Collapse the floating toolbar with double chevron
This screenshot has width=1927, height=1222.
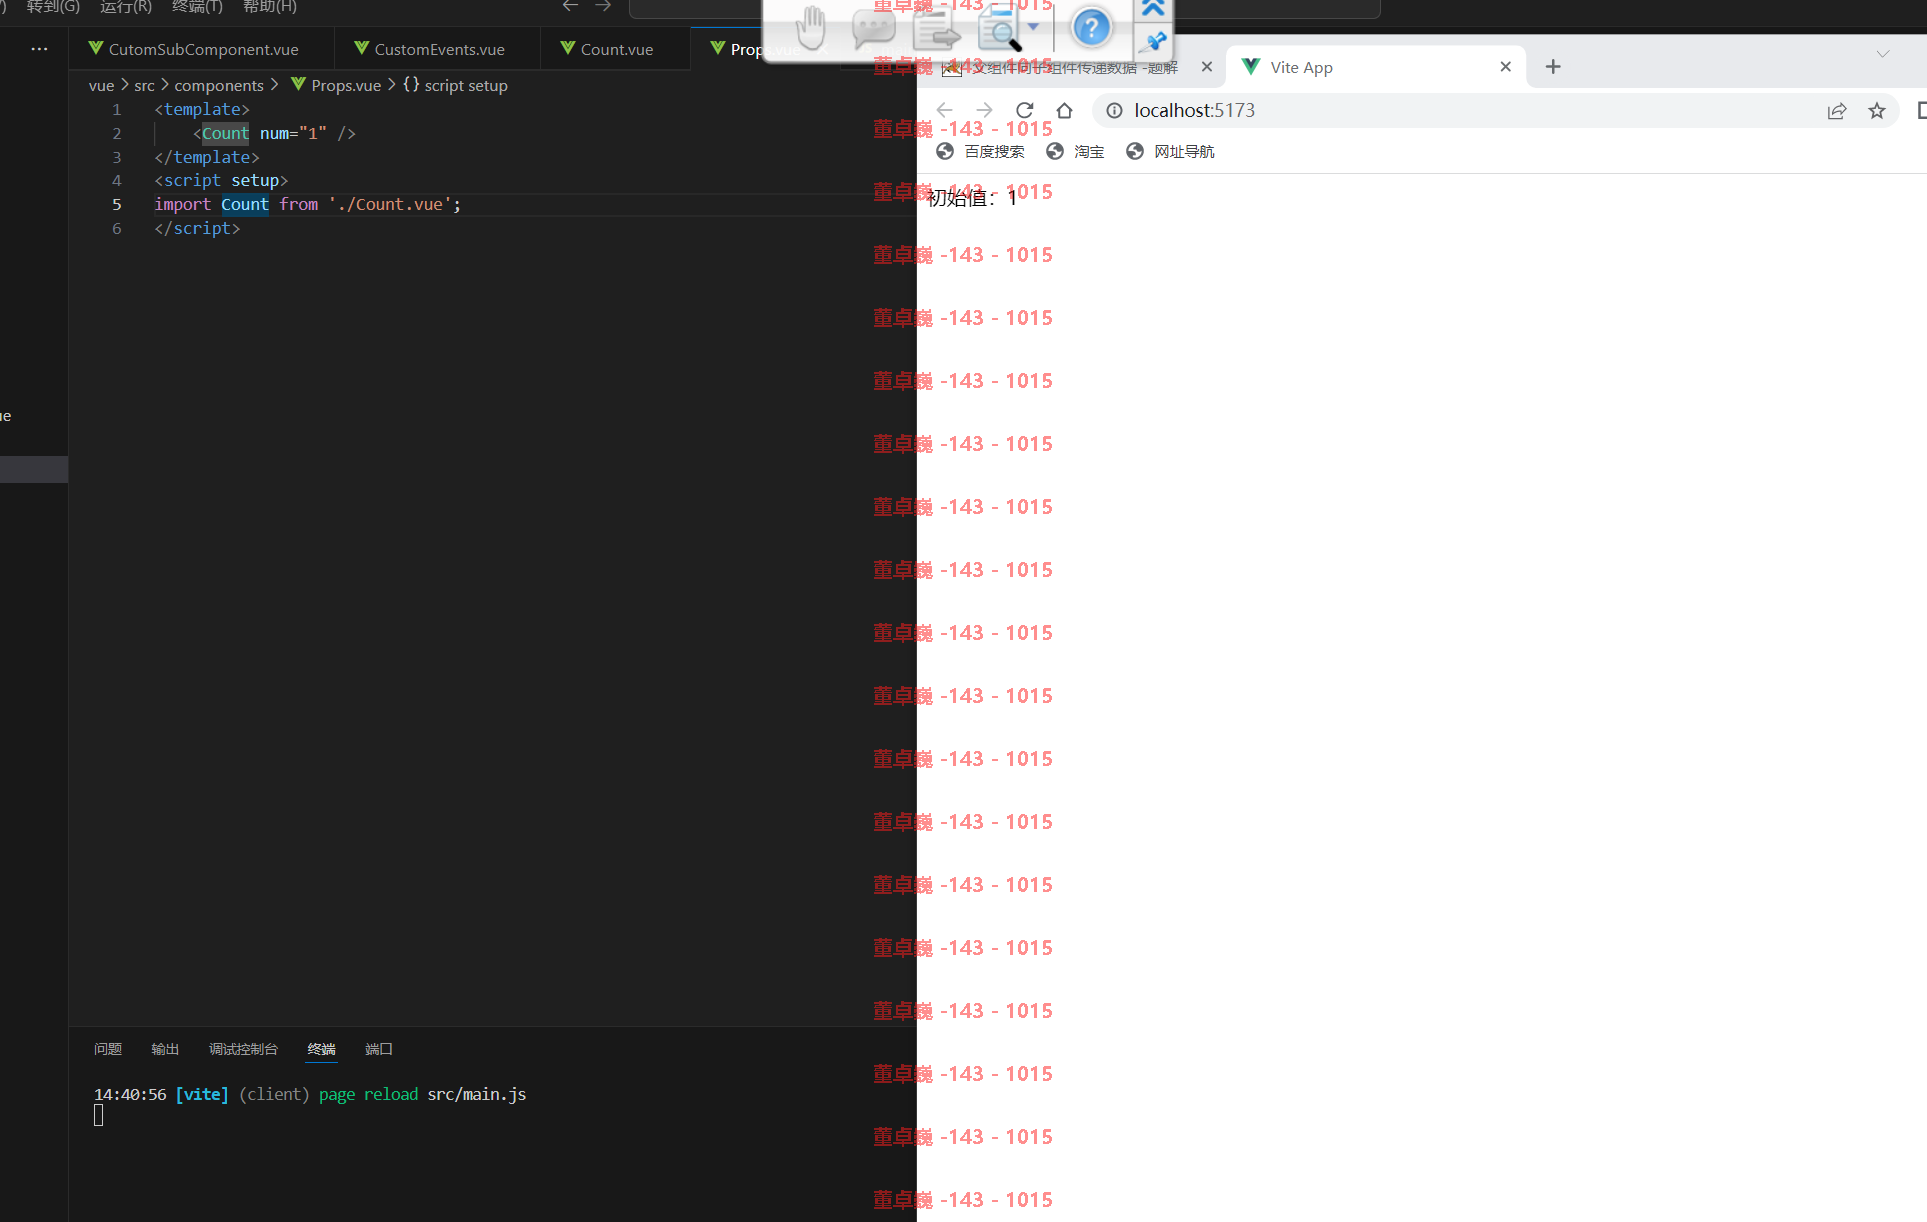click(1153, 9)
